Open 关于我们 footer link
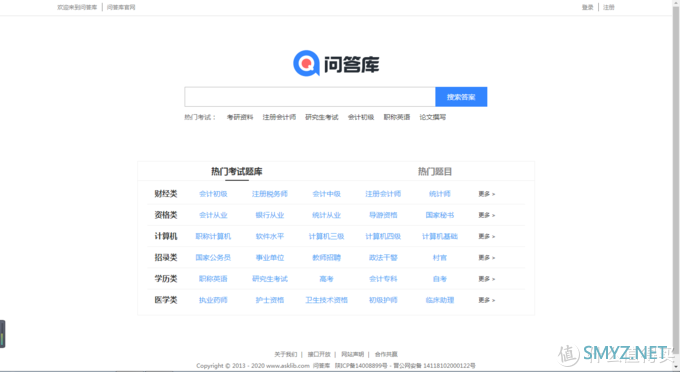 (x=286, y=354)
